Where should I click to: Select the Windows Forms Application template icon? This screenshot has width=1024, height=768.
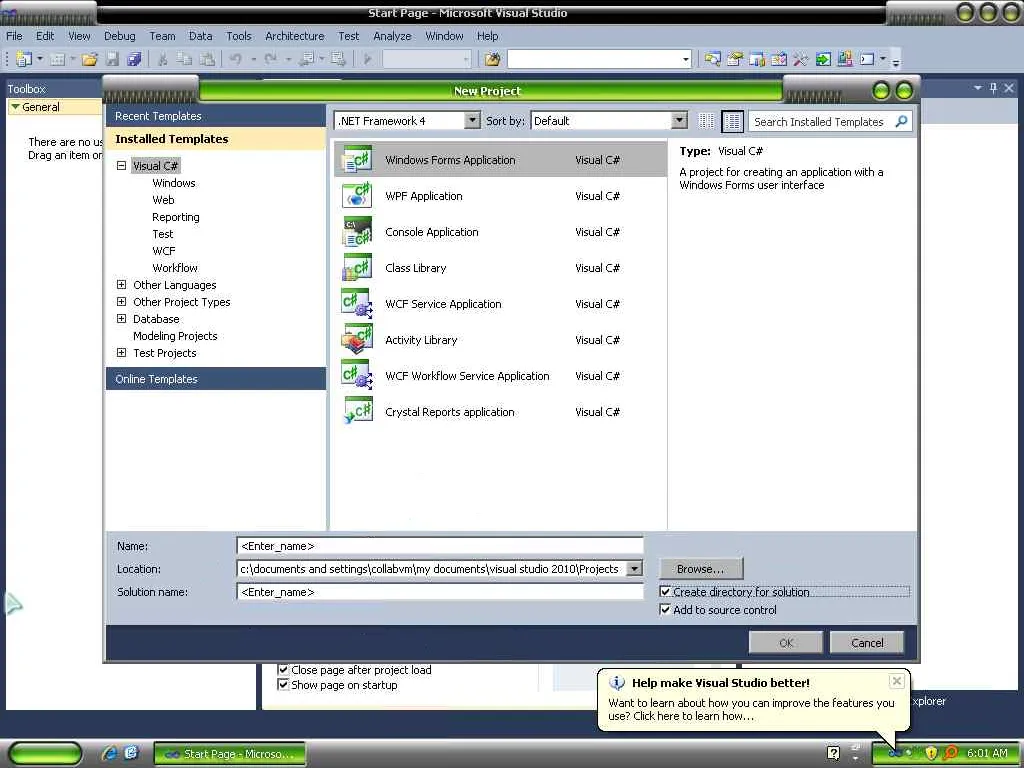coord(357,159)
